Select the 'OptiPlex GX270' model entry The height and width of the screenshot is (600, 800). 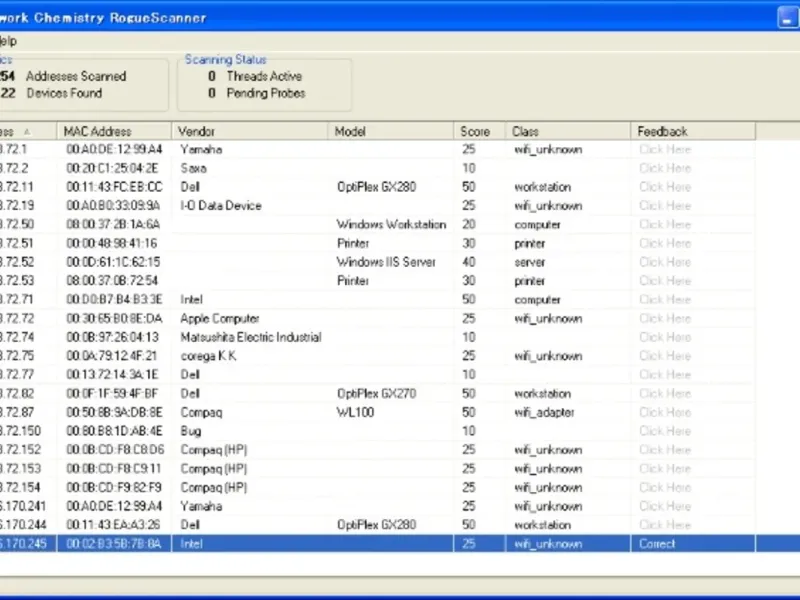(x=377, y=393)
